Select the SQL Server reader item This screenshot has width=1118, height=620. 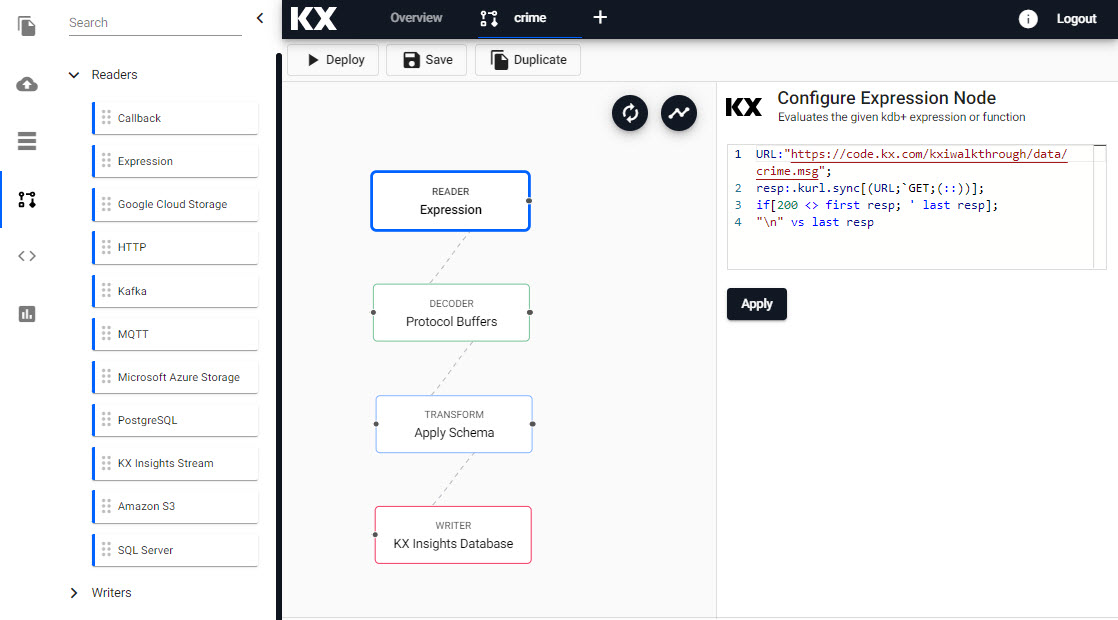175,549
